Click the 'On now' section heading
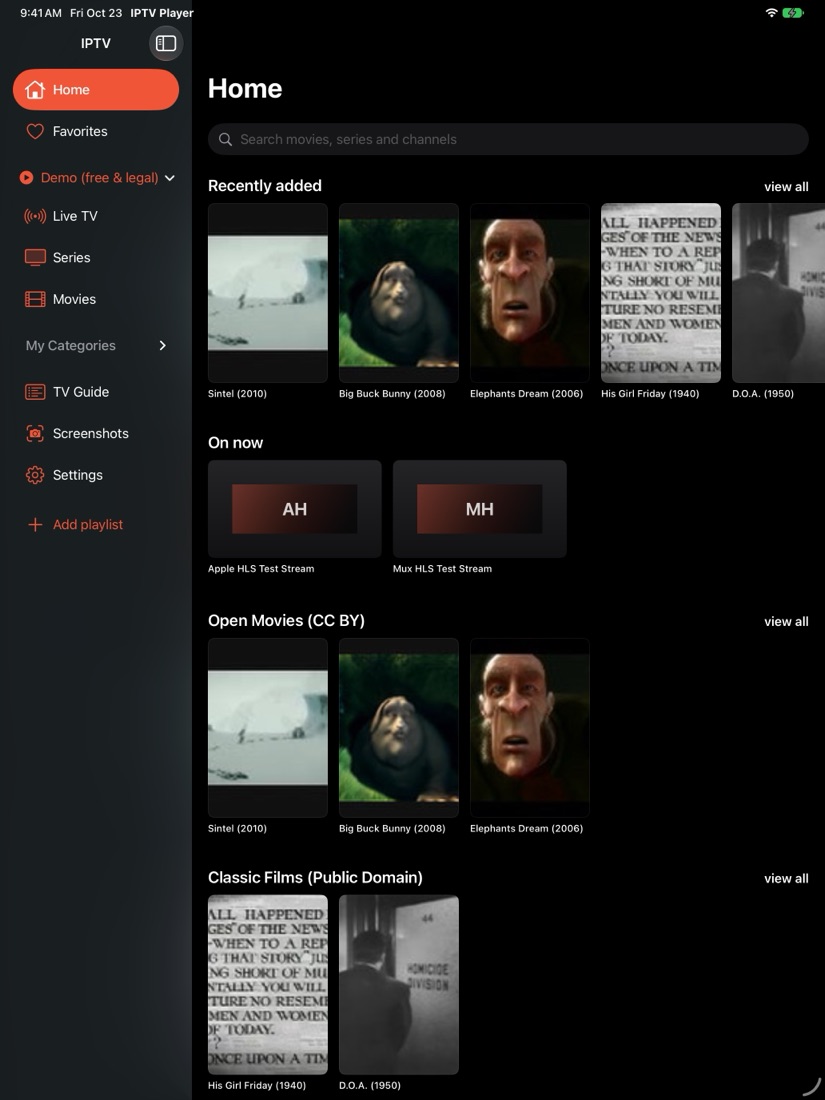Image resolution: width=825 pixels, height=1100 pixels. click(235, 443)
